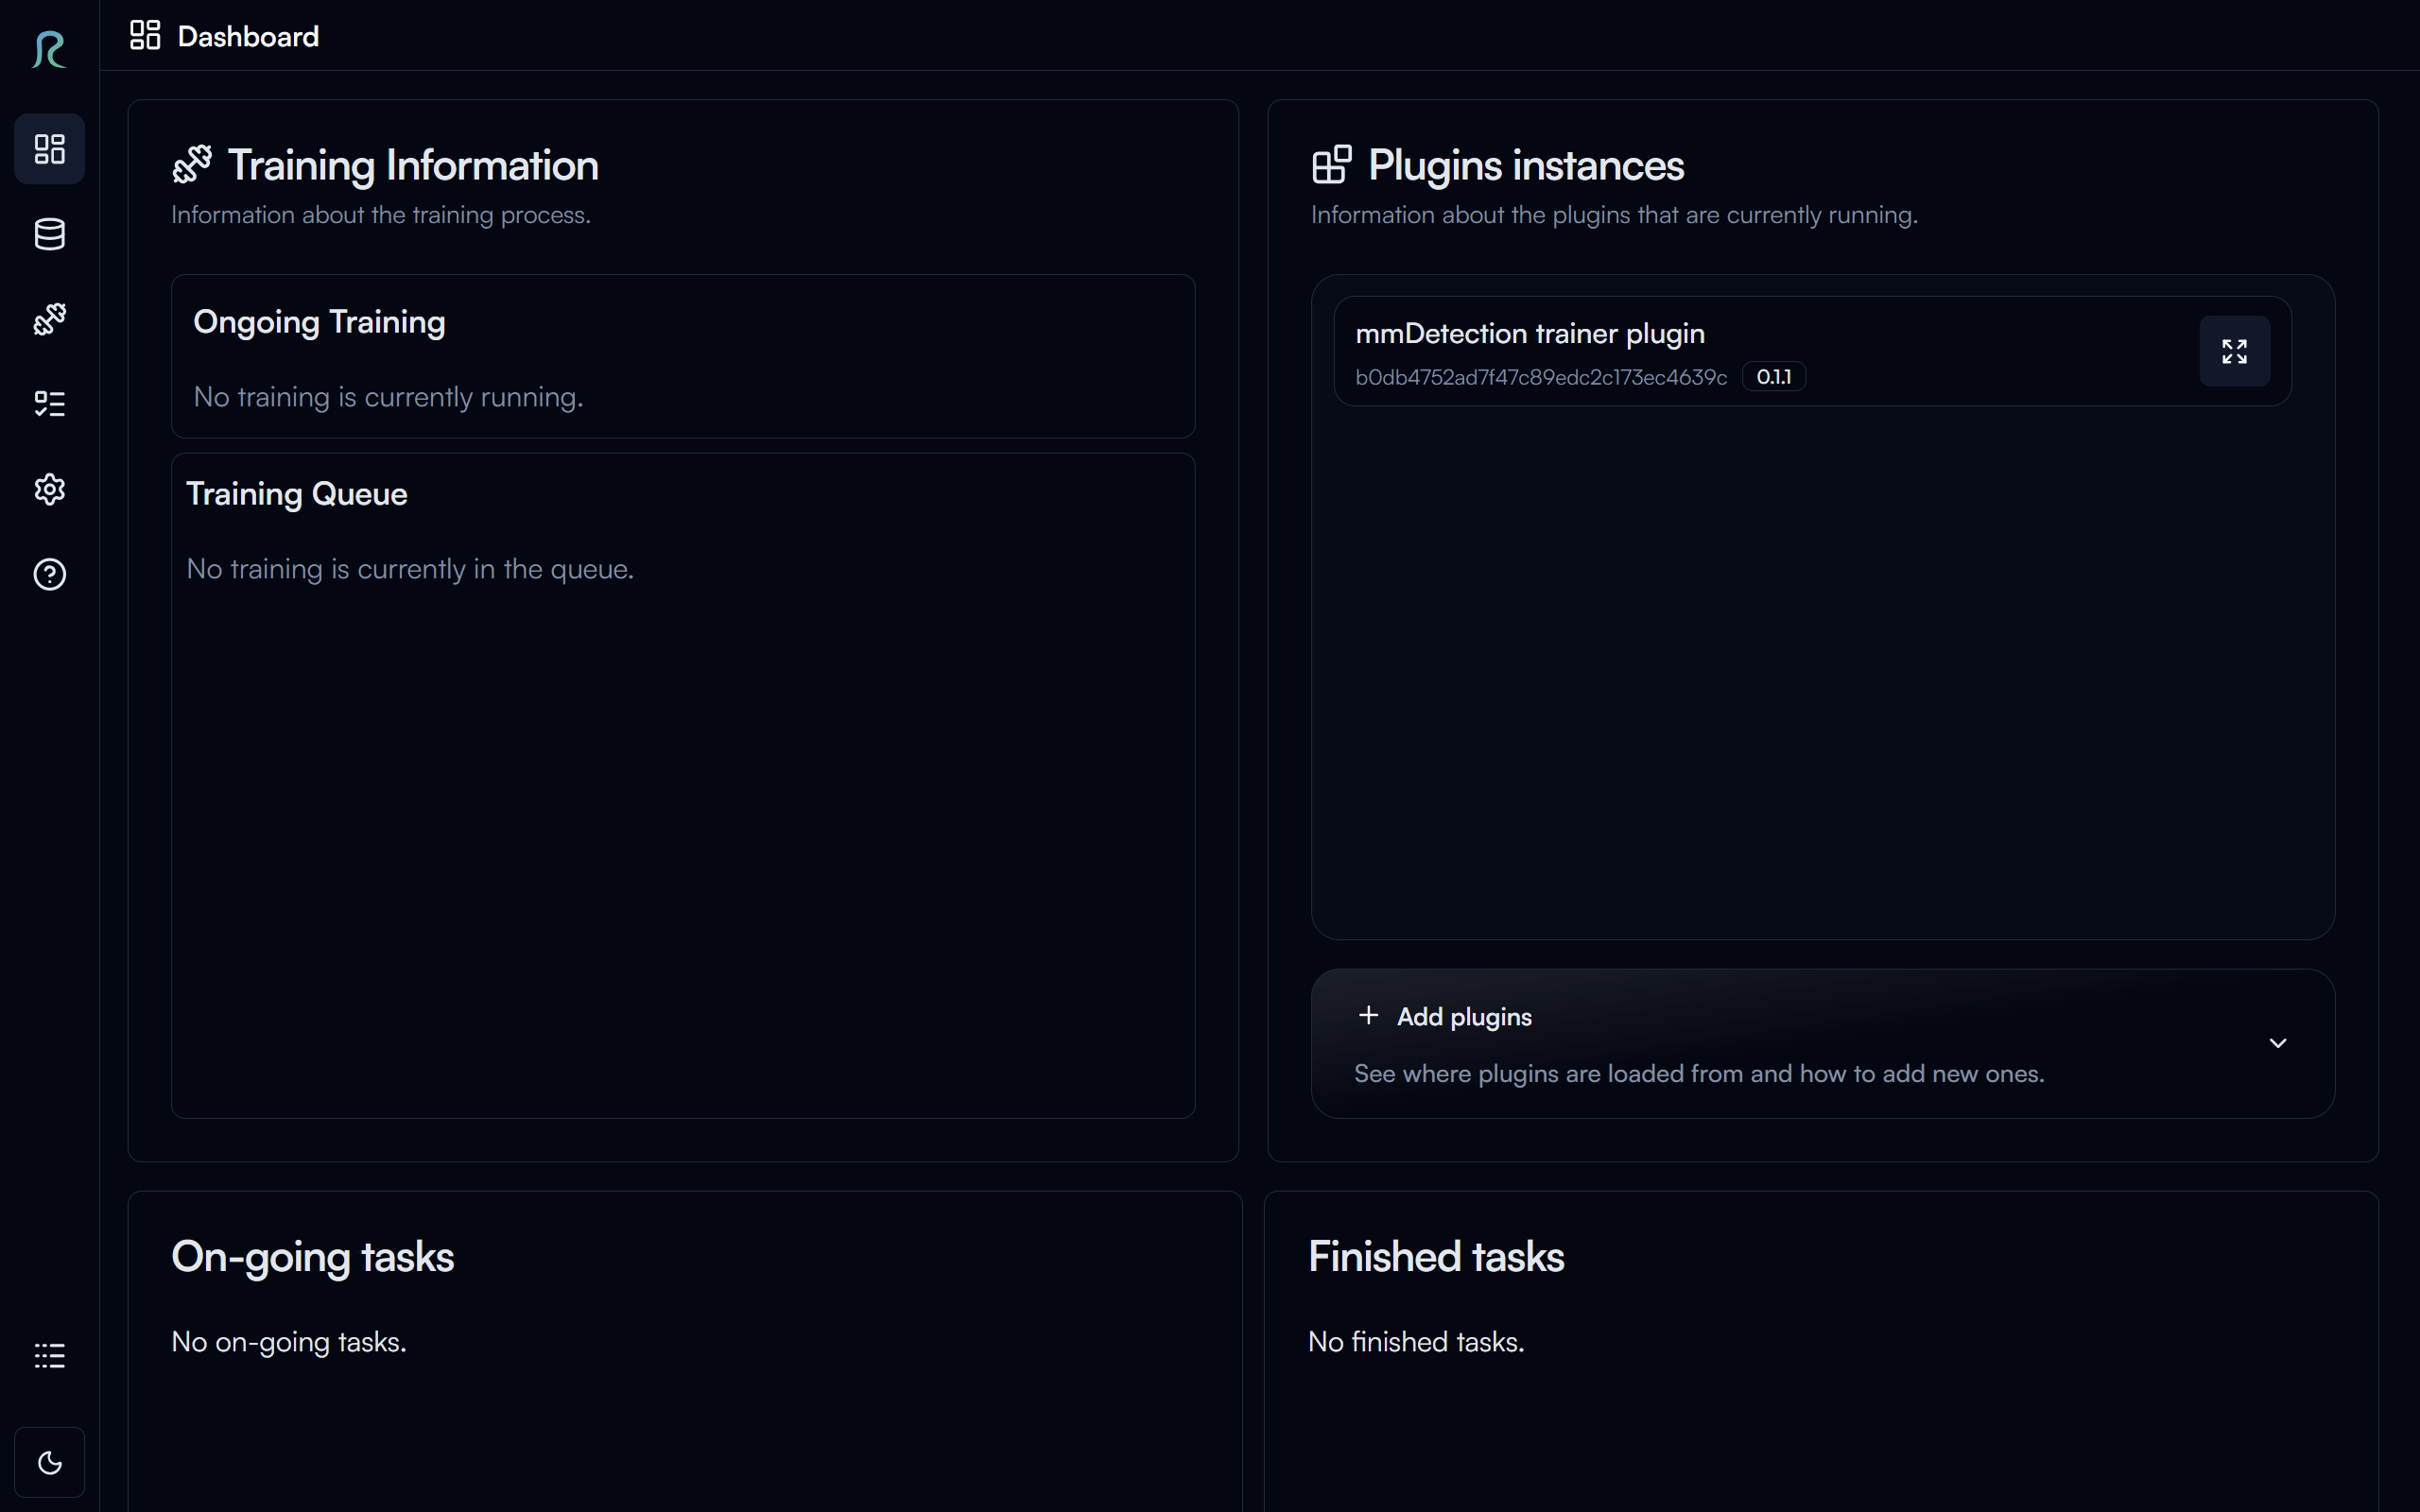Viewport: 2420px width, 1512px height.
Task: Expand the Add plugins section chevron
Action: [x=2277, y=1043]
